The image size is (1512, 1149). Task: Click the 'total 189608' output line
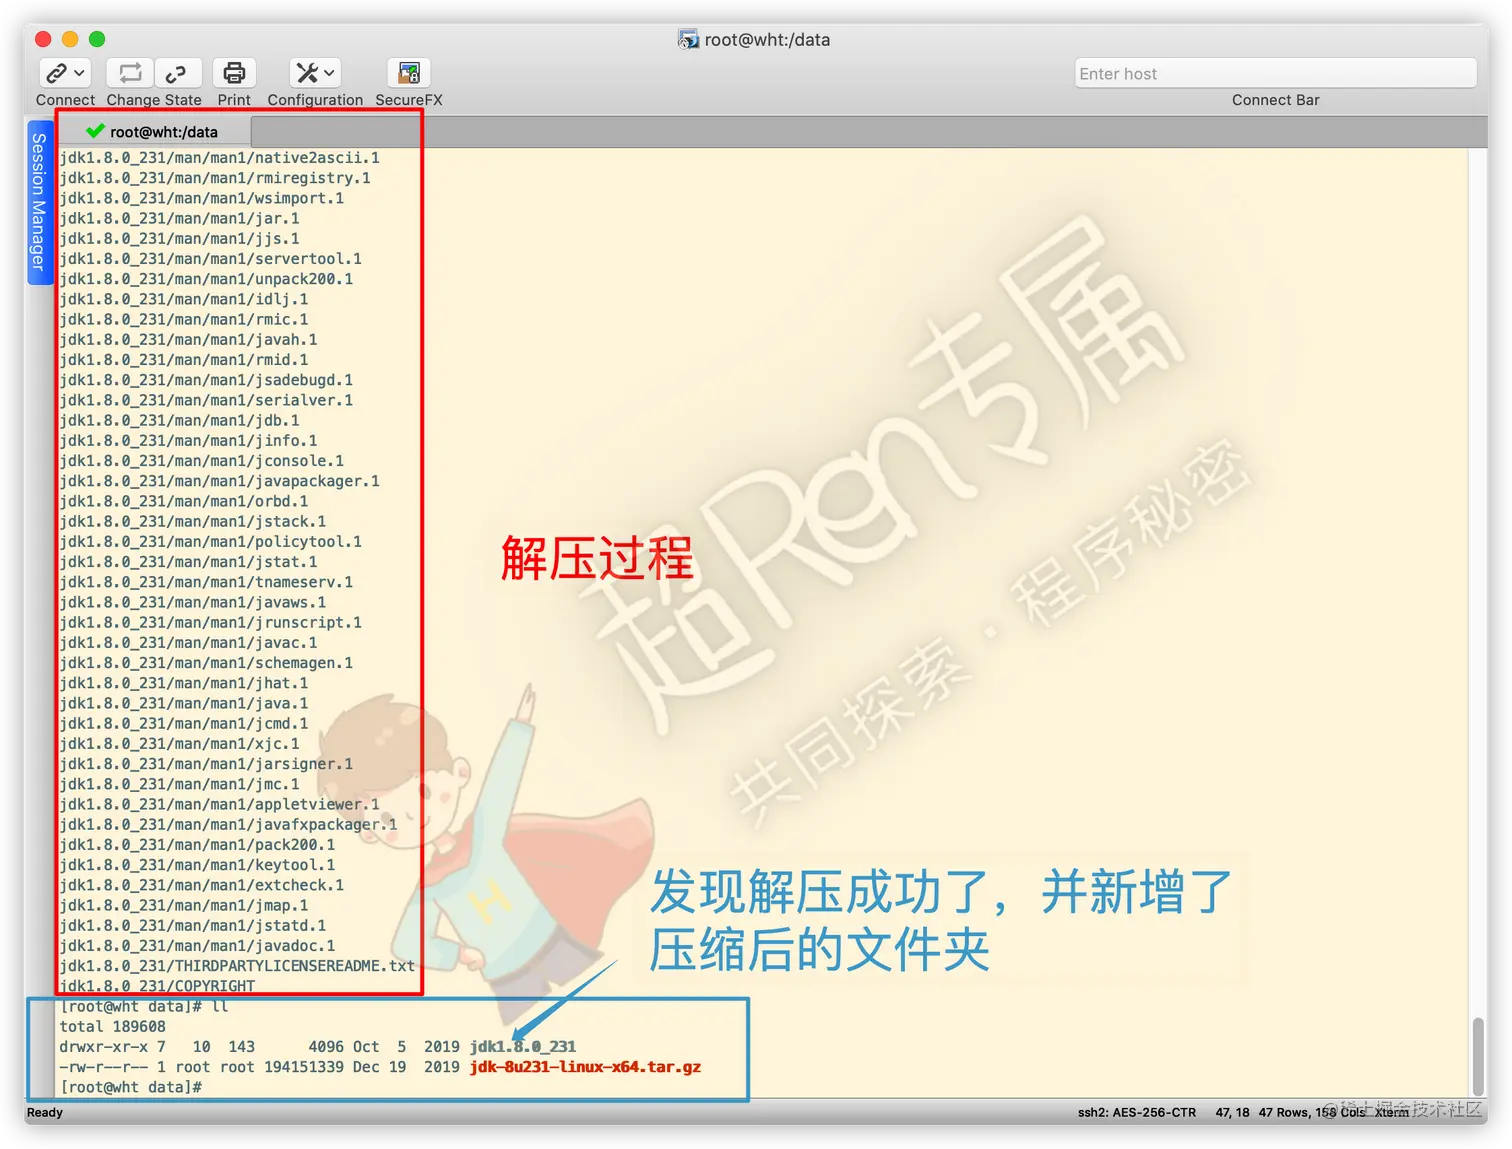113,1027
